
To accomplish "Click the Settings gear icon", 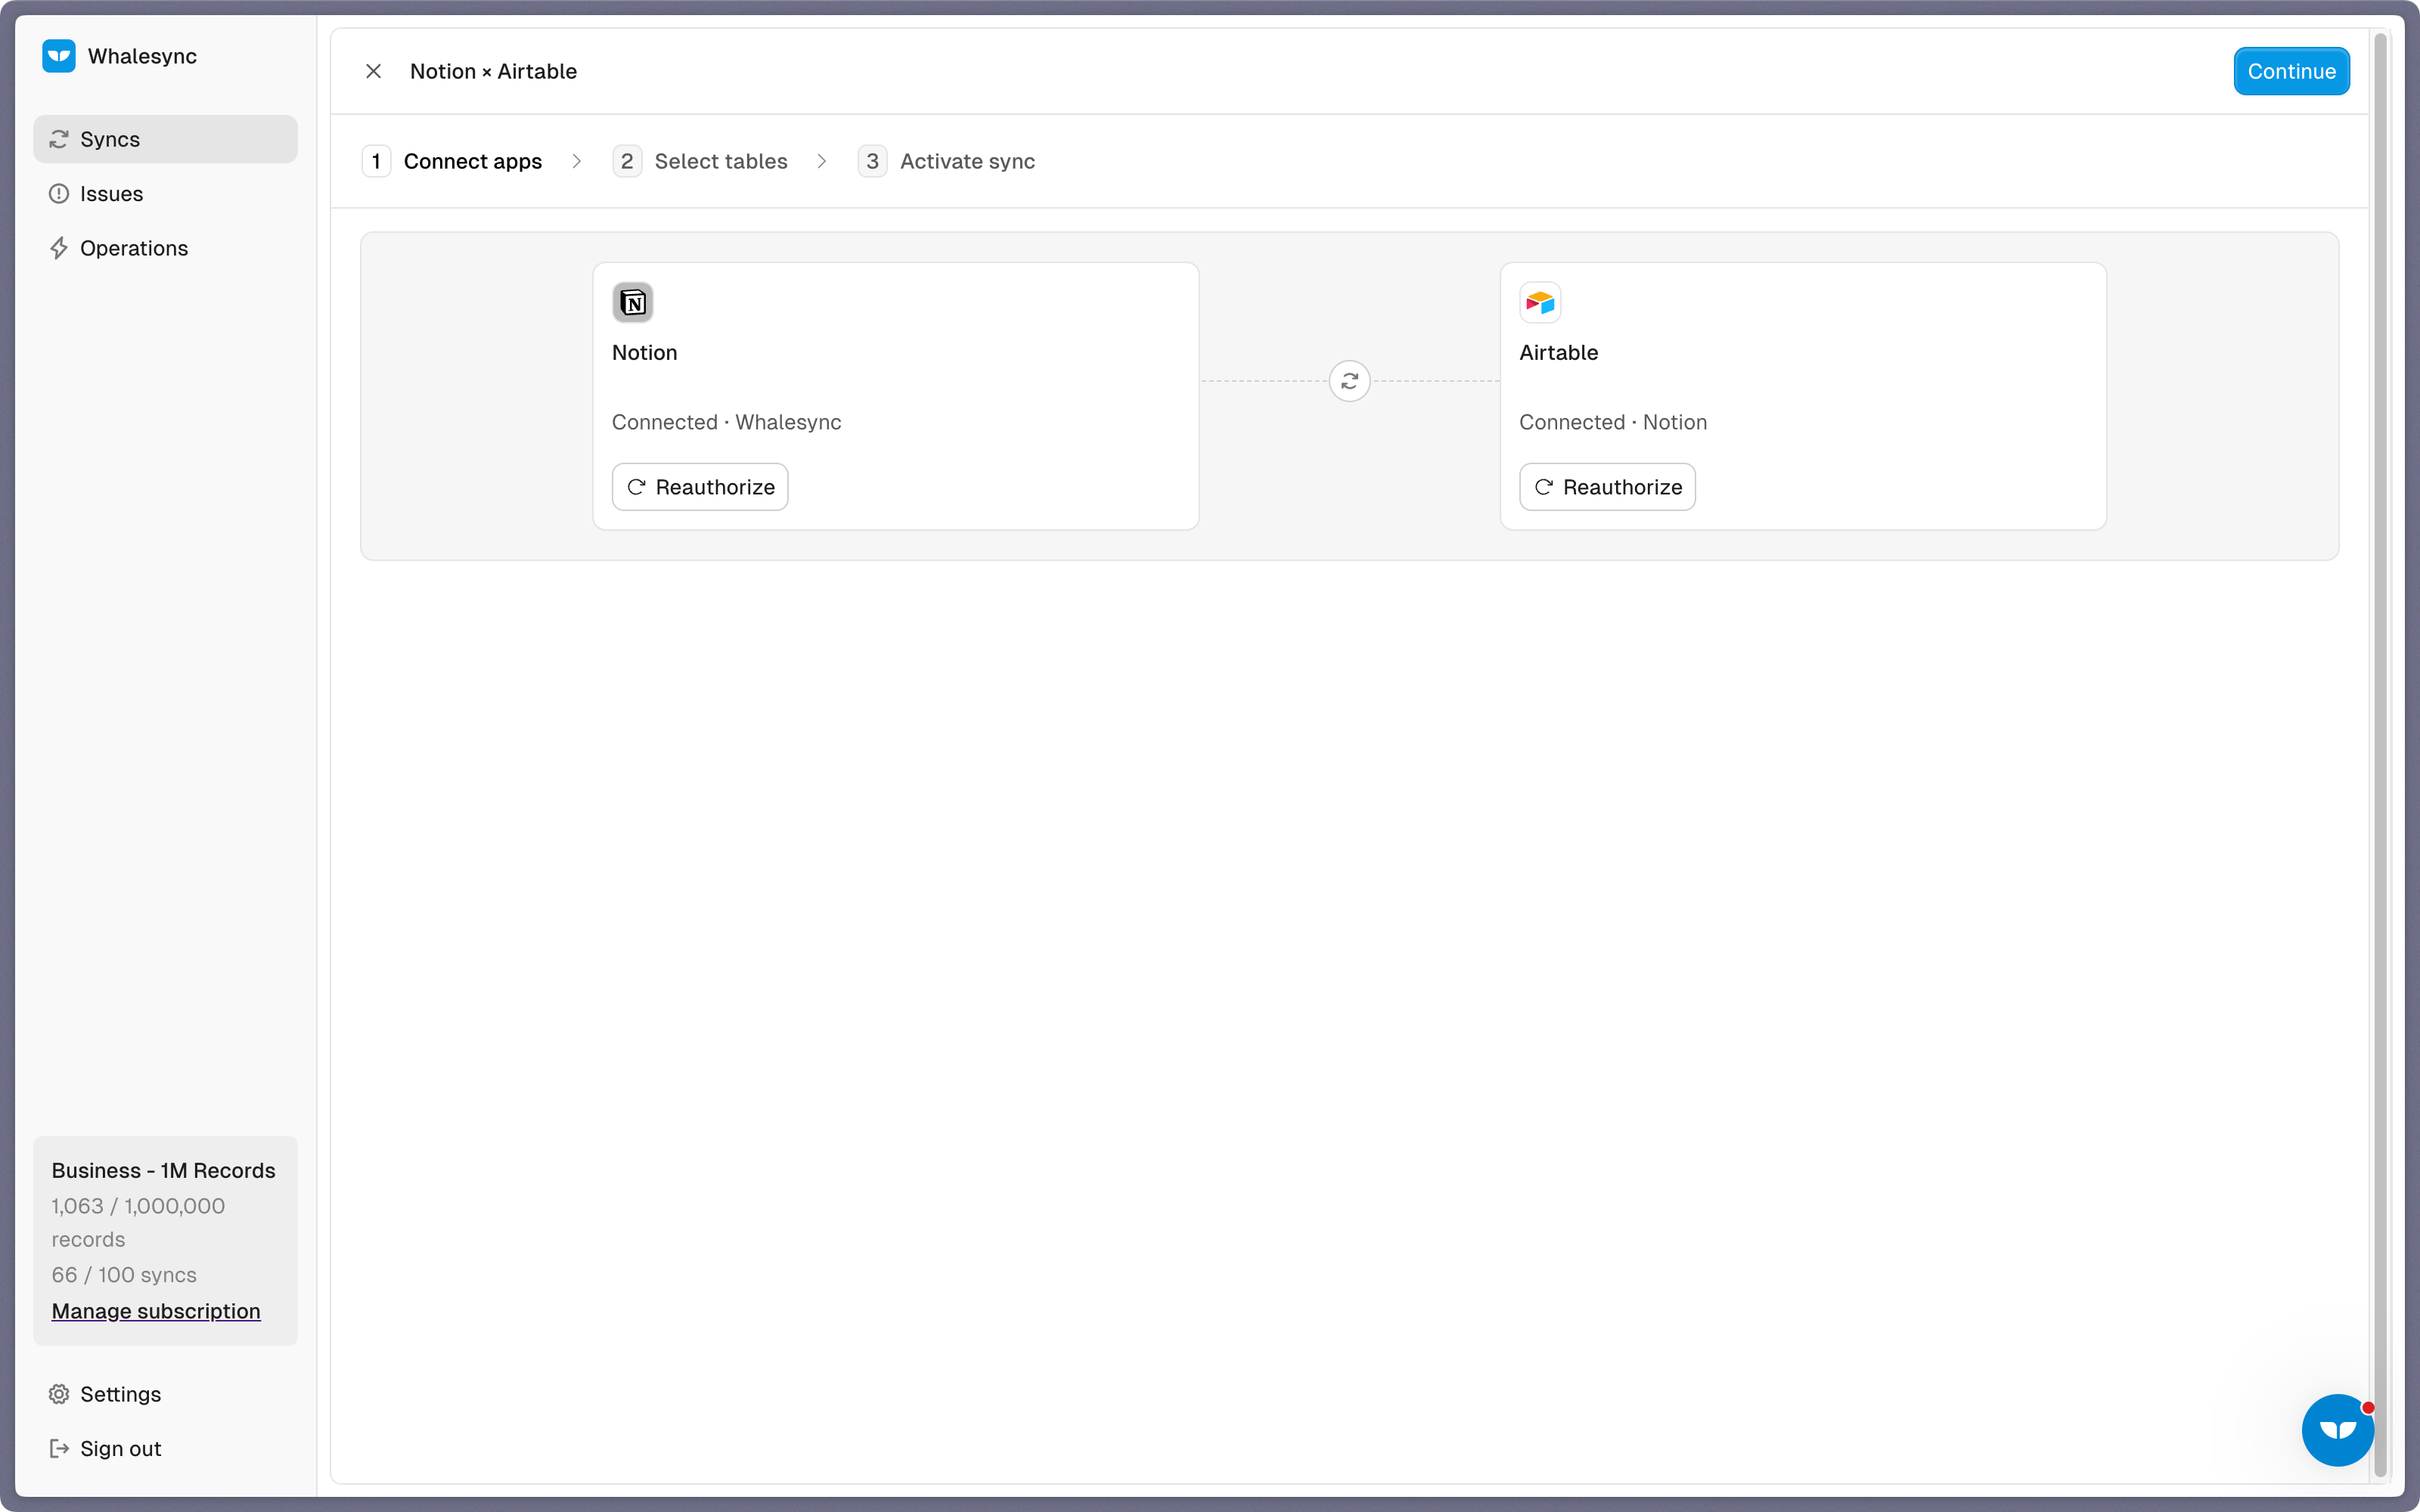I will click(x=59, y=1394).
